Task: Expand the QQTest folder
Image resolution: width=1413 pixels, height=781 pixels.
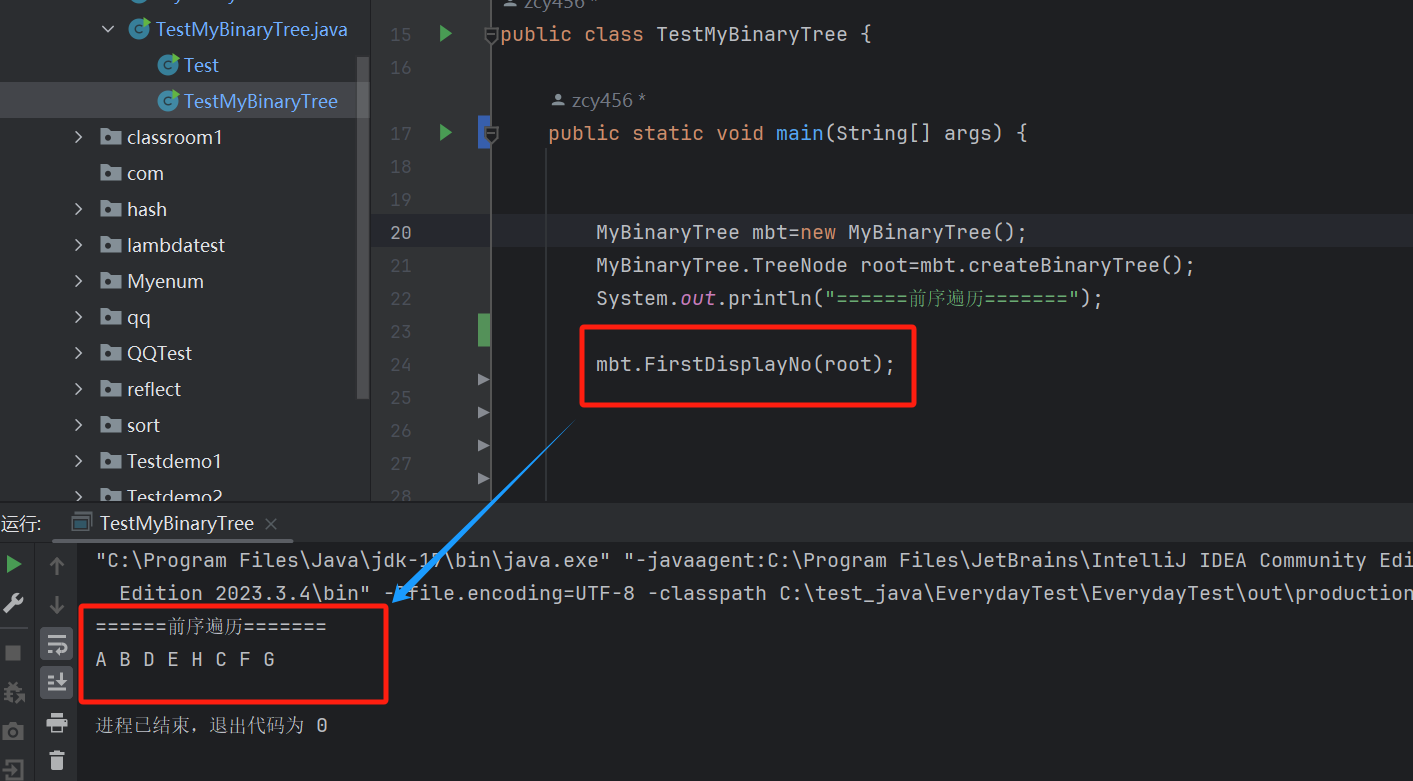Action: click(x=79, y=353)
